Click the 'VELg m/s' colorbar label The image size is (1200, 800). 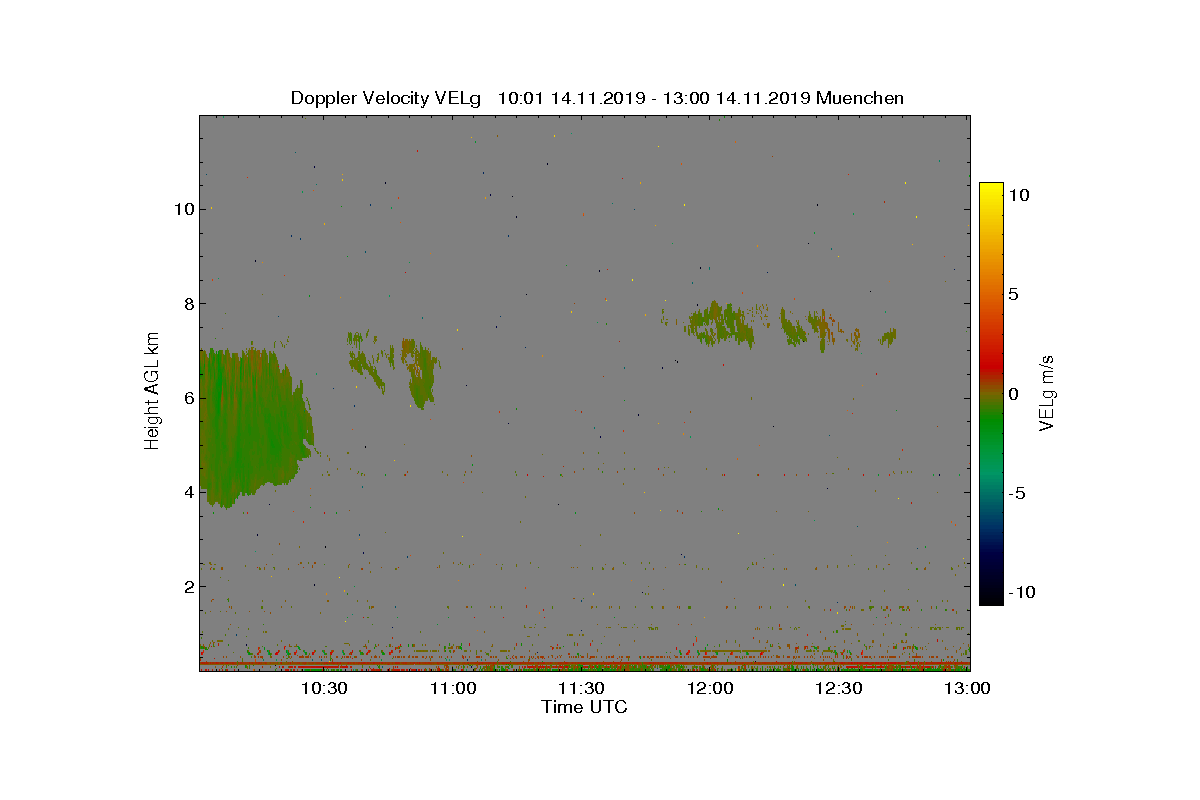coord(1046,394)
